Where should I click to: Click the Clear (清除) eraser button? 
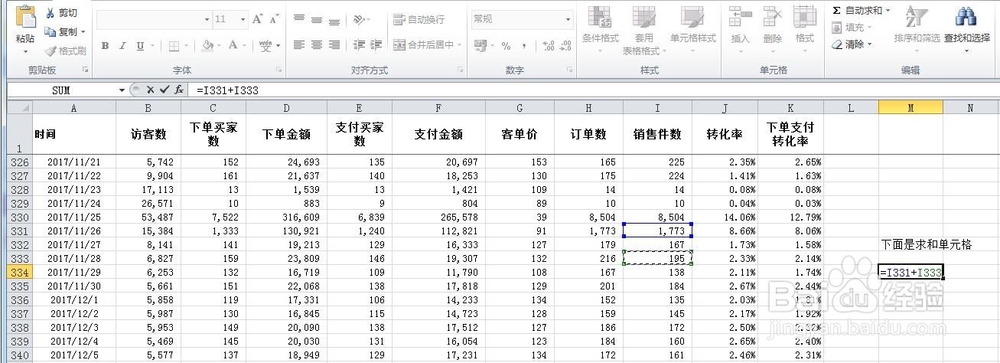coord(848,44)
